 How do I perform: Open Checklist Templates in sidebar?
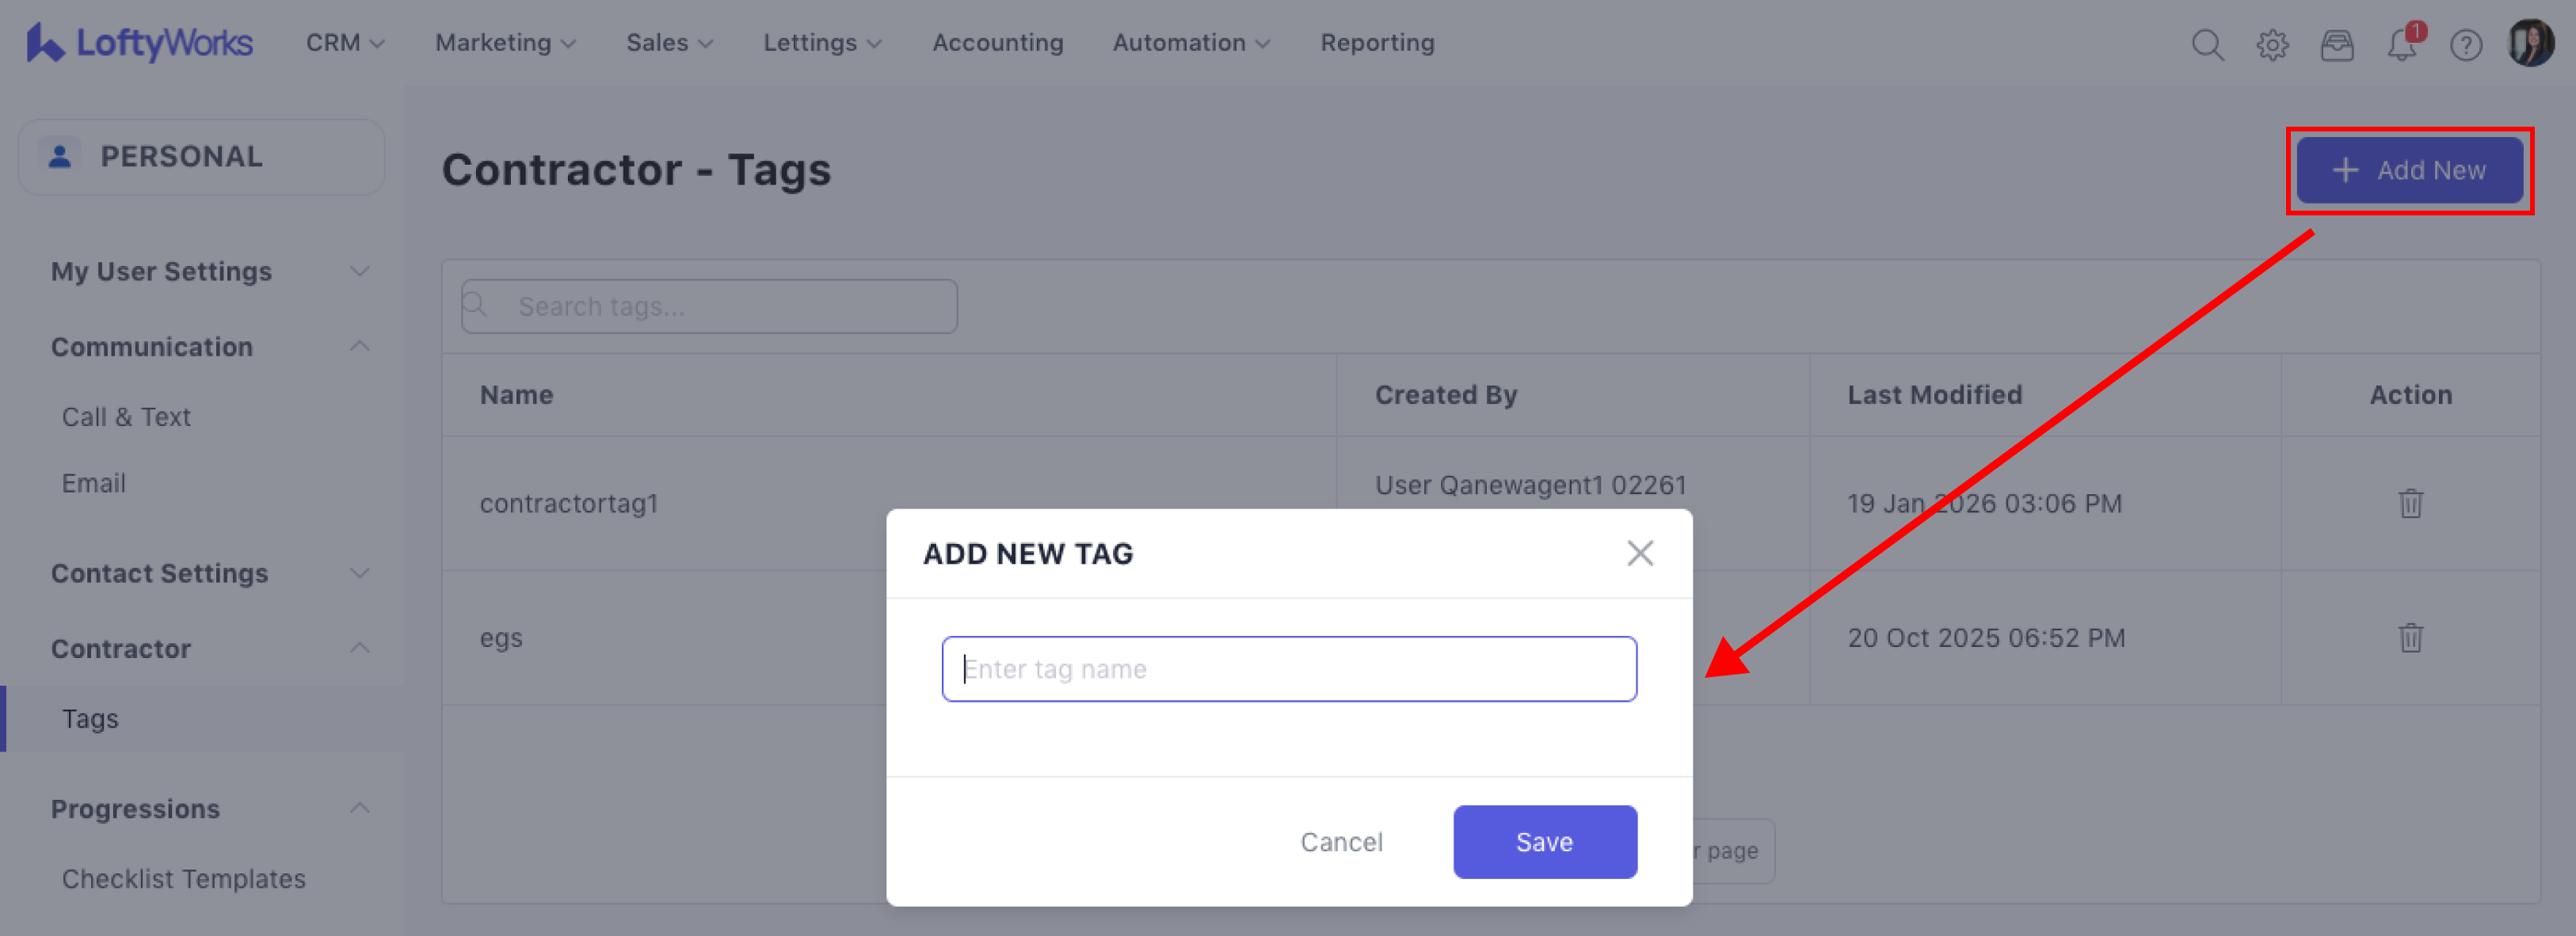click(184, 879)
